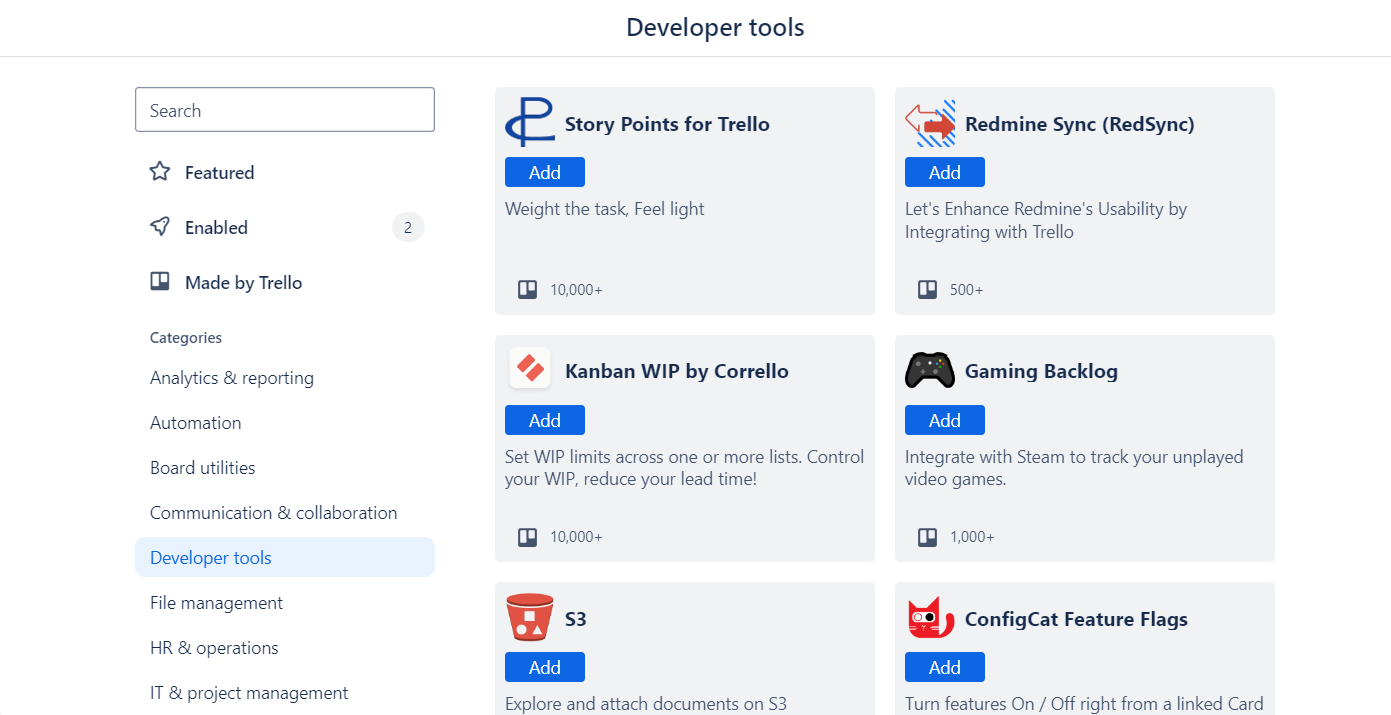This screenshot has width=1391, height=715.
Task: Click the 1,000+ installs count
Action: (972, 537)
